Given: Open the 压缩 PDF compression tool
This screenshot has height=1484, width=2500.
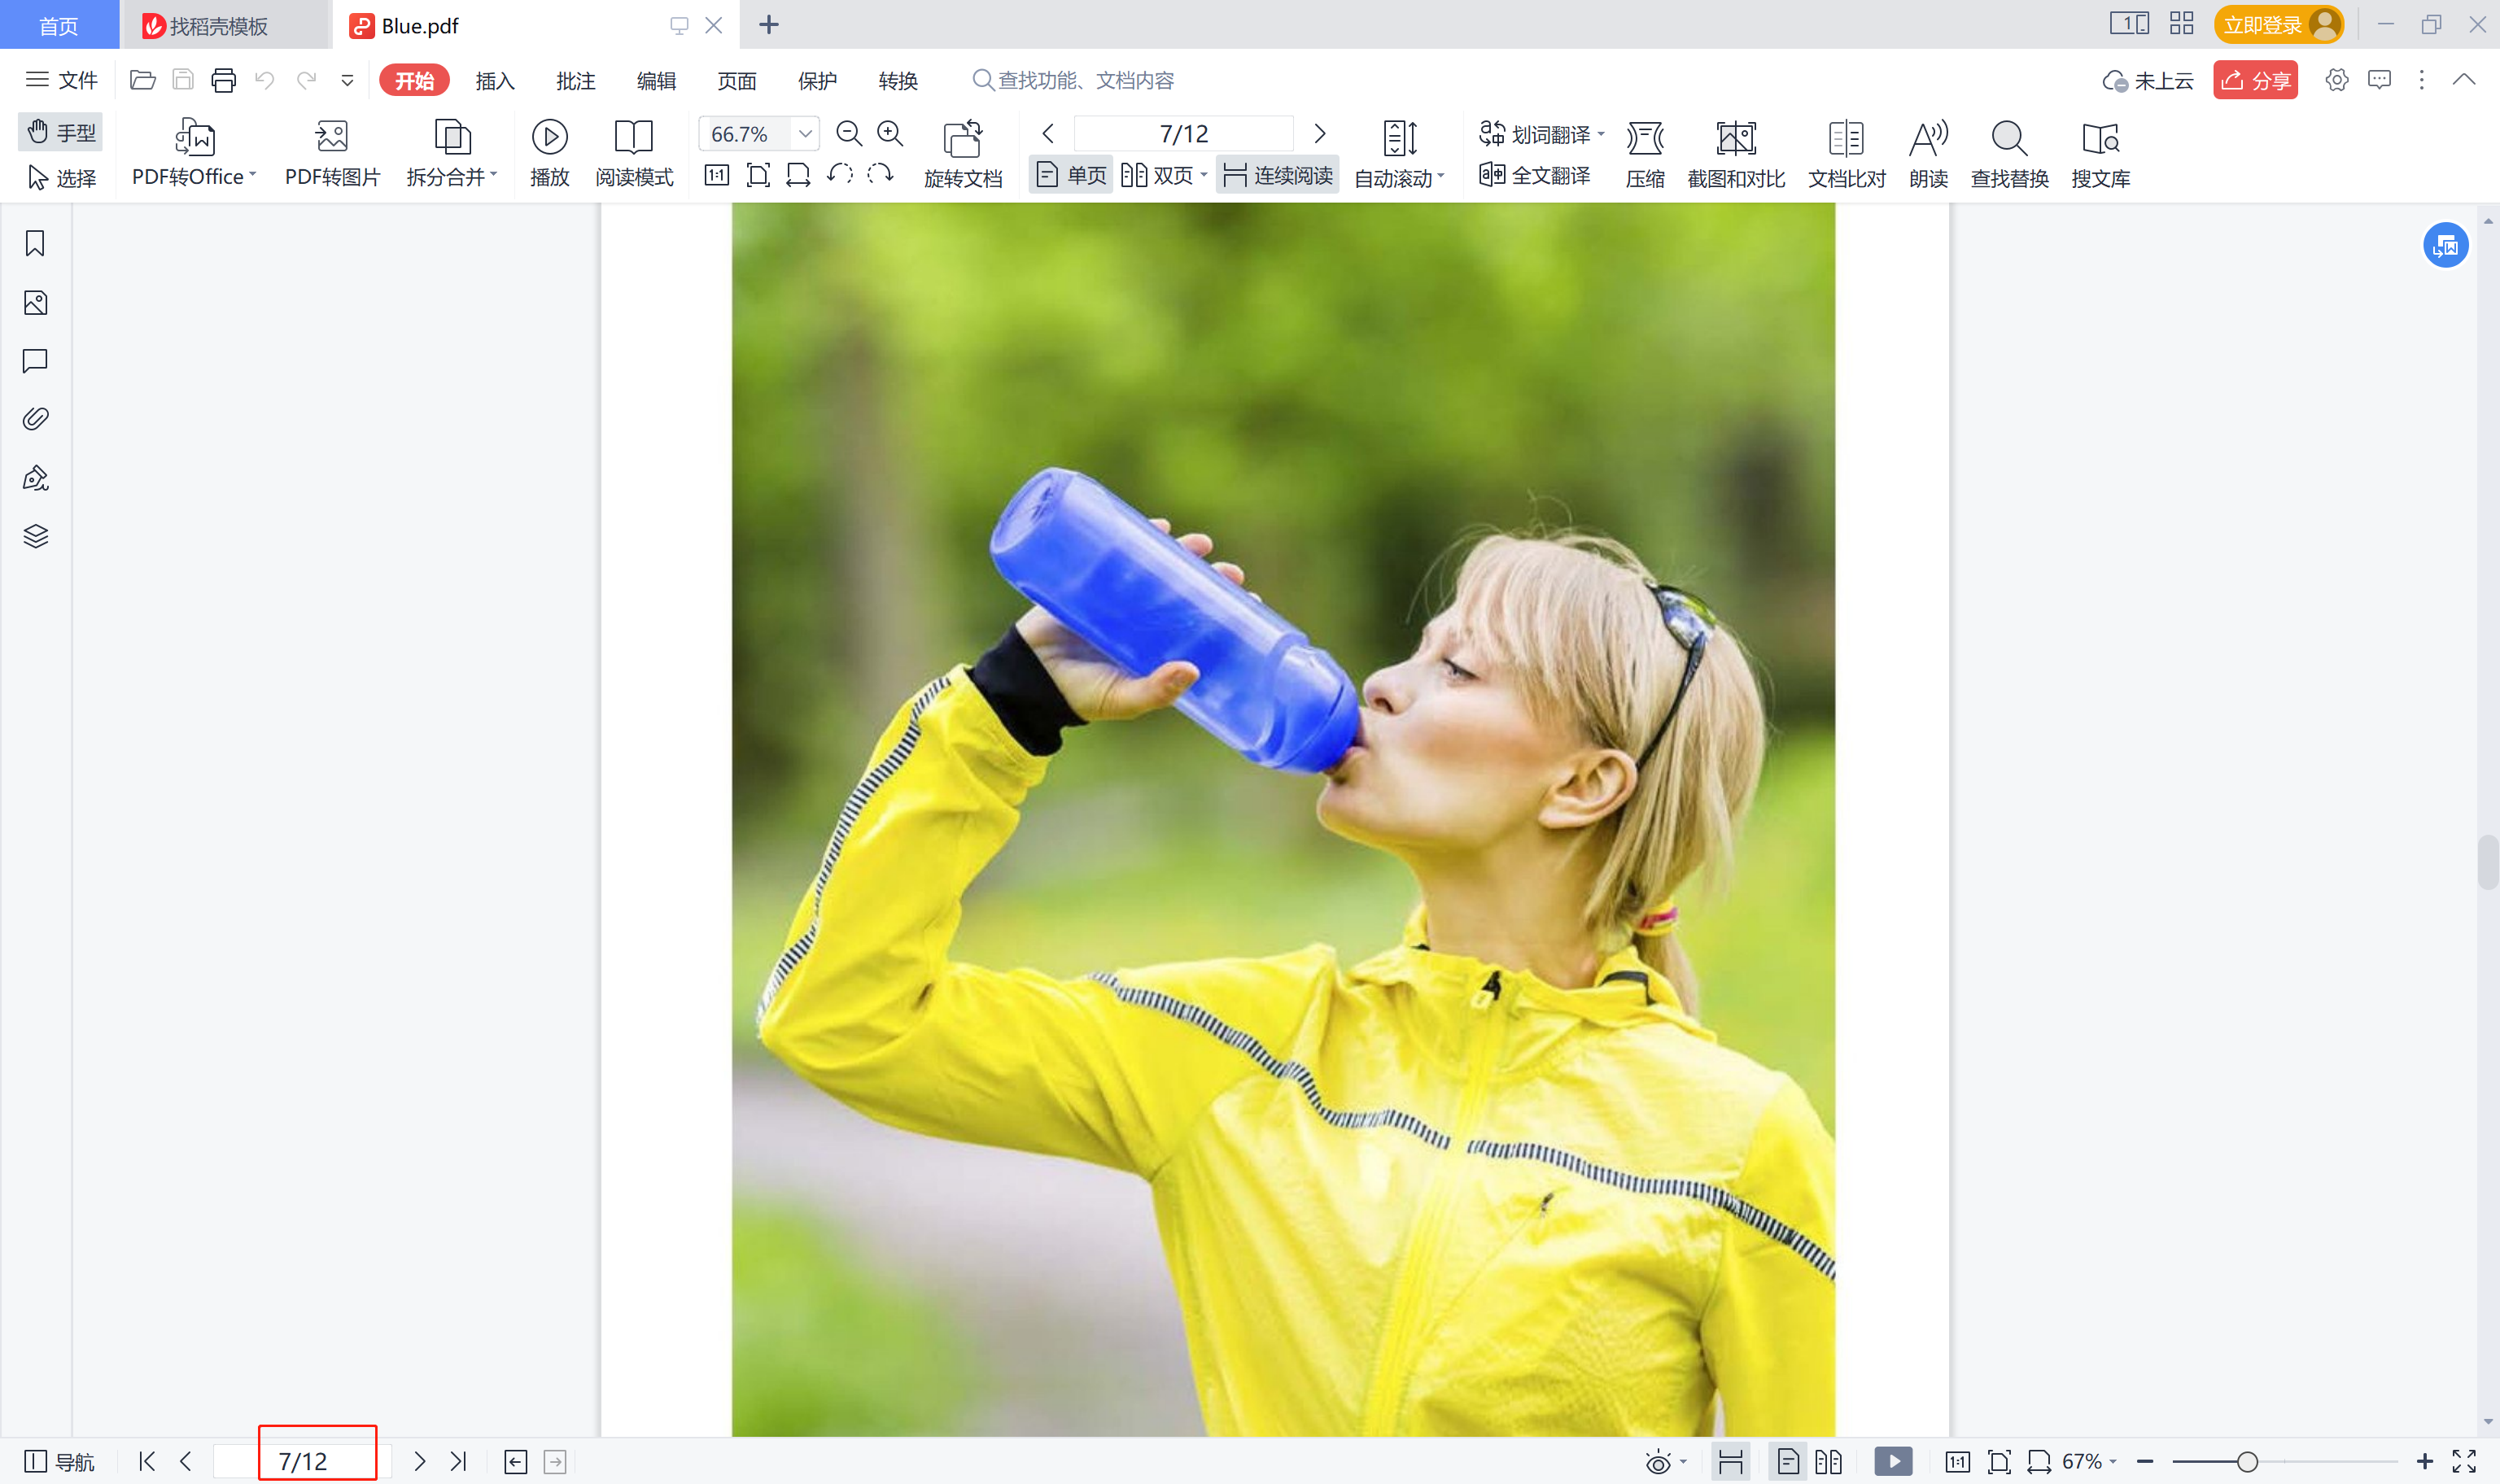Looking at the screenshot, I should pyautogui.click(x=1643, y=152).
